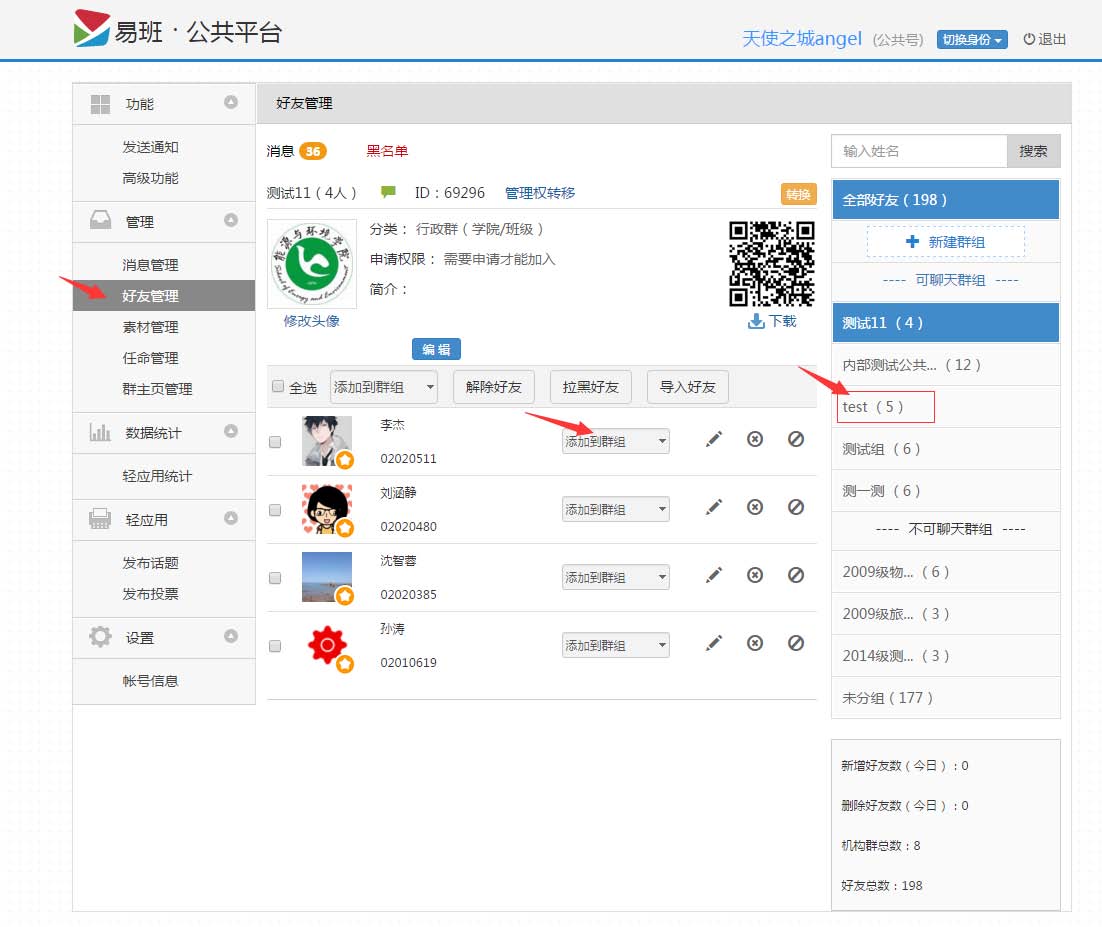Select 好友管理 in sidebar
Screen dimensions: 1102x927
164,295
